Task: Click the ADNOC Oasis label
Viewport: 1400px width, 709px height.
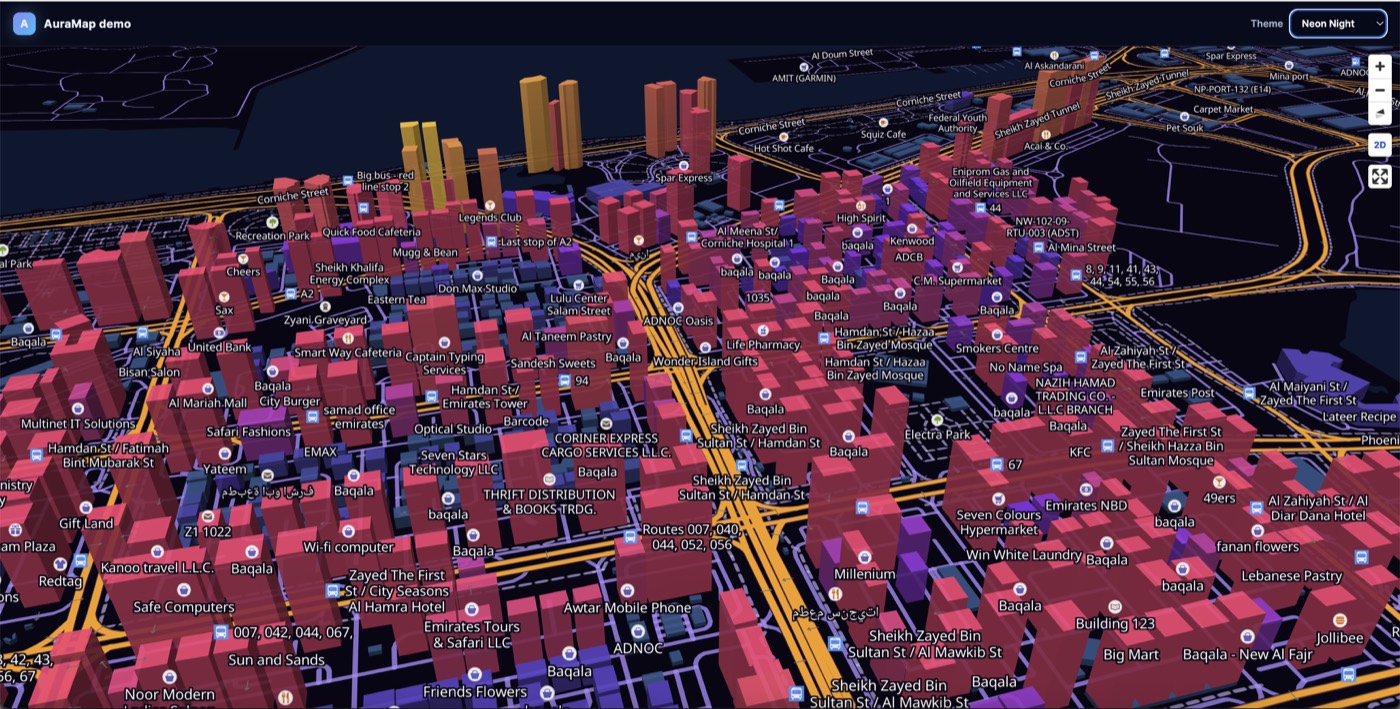Action: (x=678, y=321)
